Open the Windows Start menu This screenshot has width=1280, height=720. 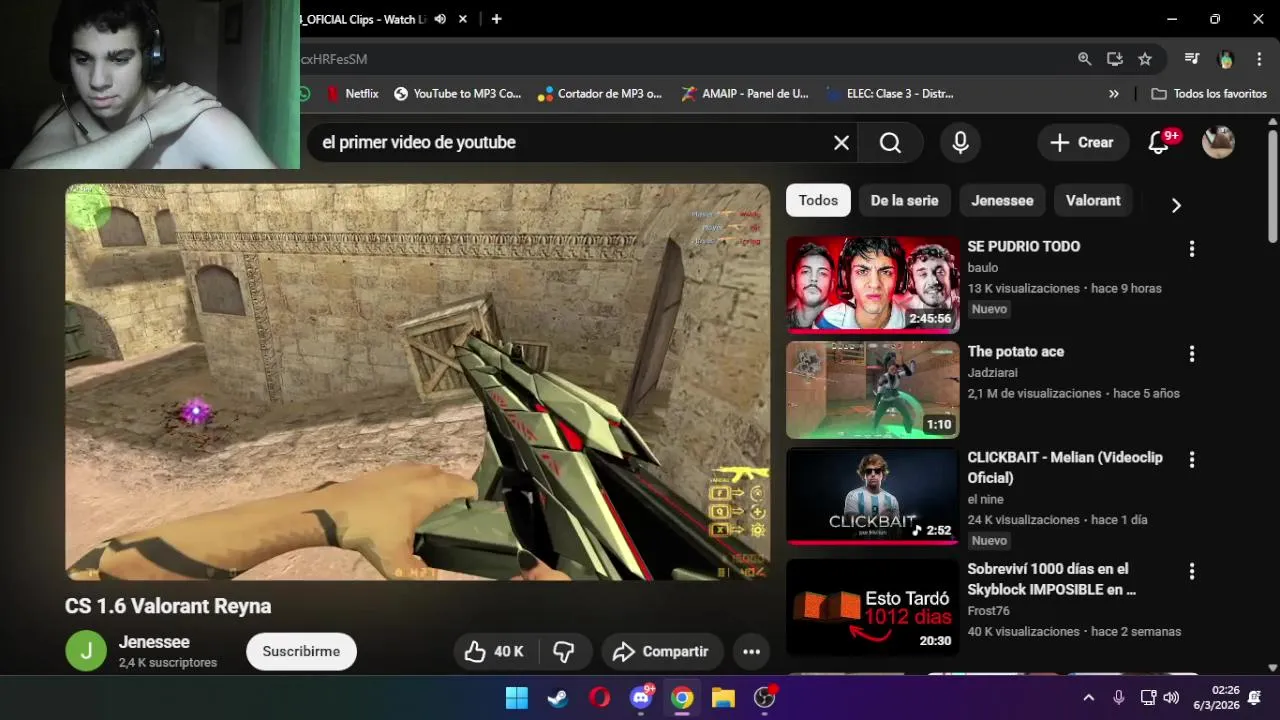click(x=517, y=698)
